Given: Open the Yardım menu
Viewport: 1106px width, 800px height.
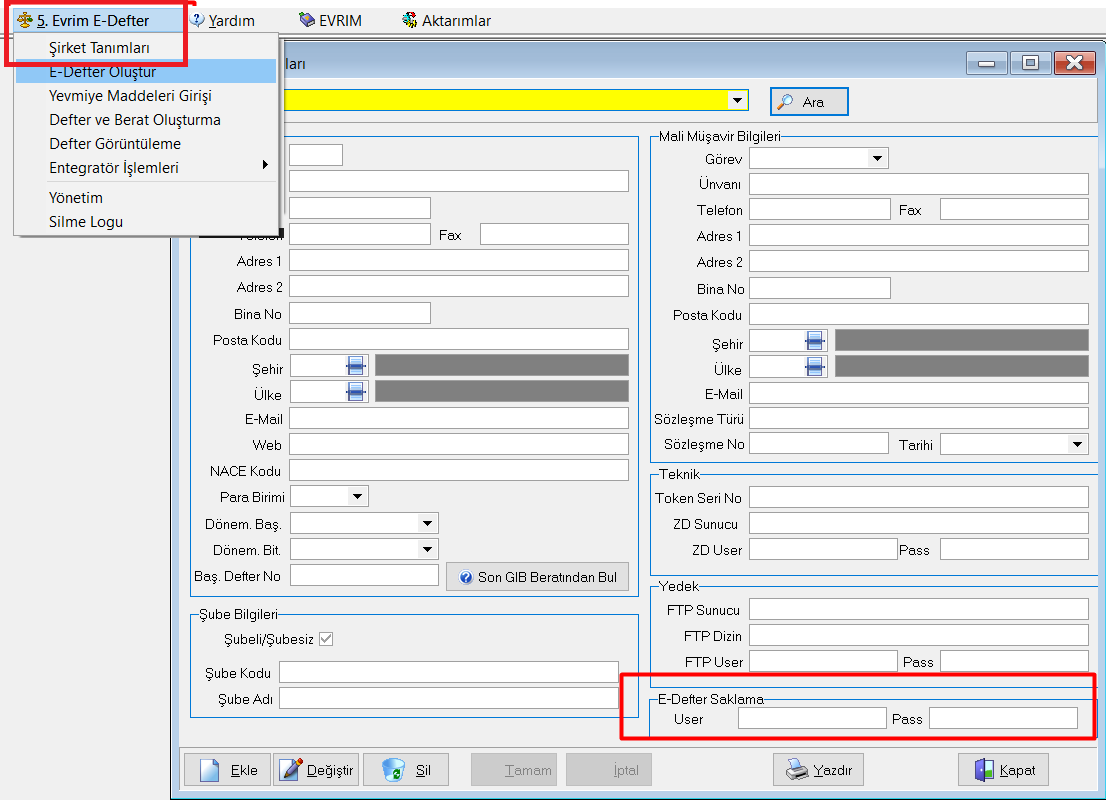Looking at the screenshot, I should pos(224,20).
